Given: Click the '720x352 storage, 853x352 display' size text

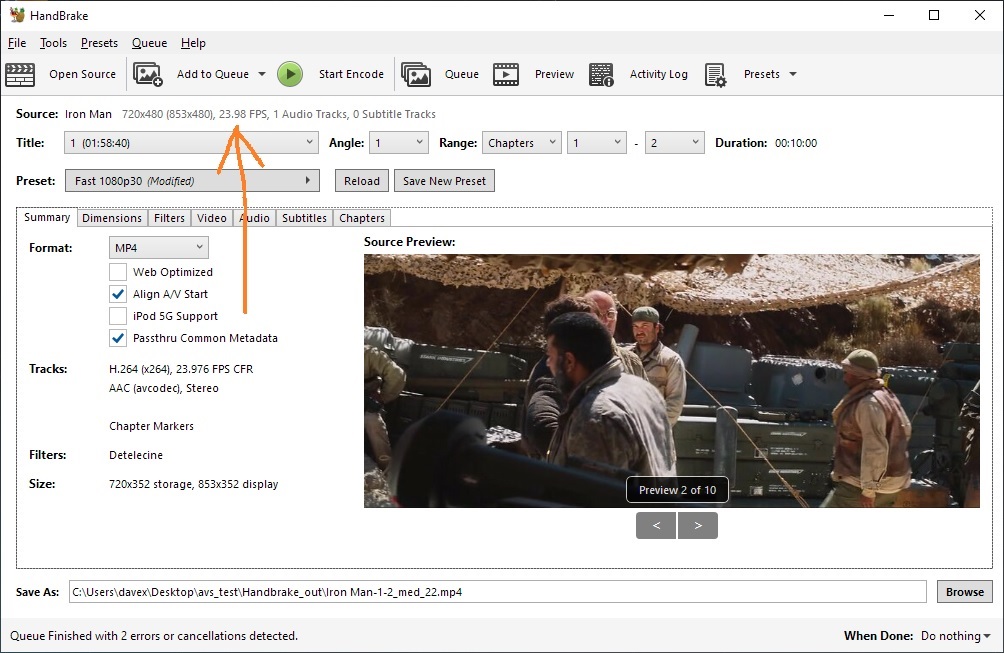Looking at the screenshot, I should coord(193,484).
